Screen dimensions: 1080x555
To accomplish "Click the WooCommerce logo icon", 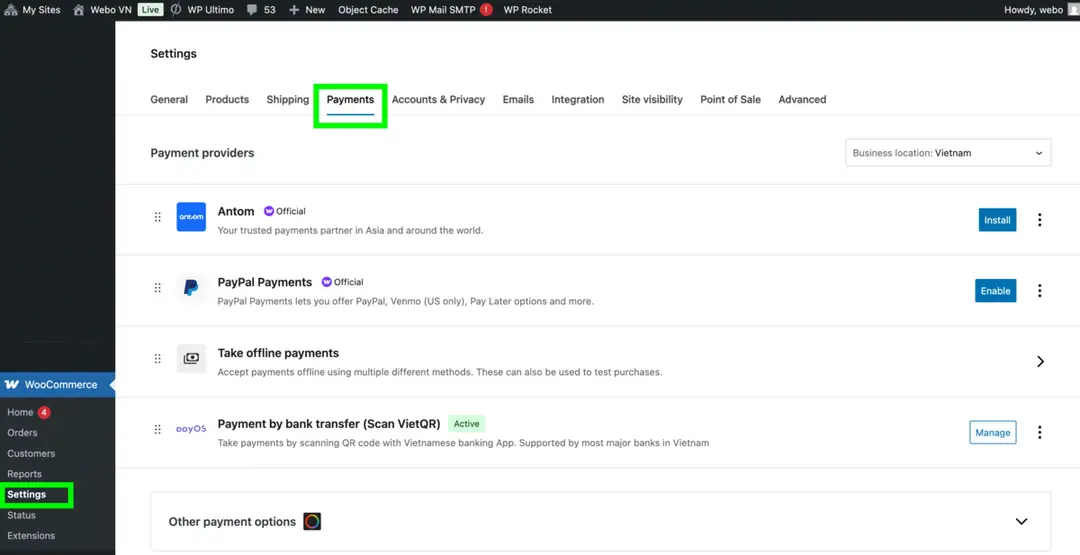I will pos(12,384).
